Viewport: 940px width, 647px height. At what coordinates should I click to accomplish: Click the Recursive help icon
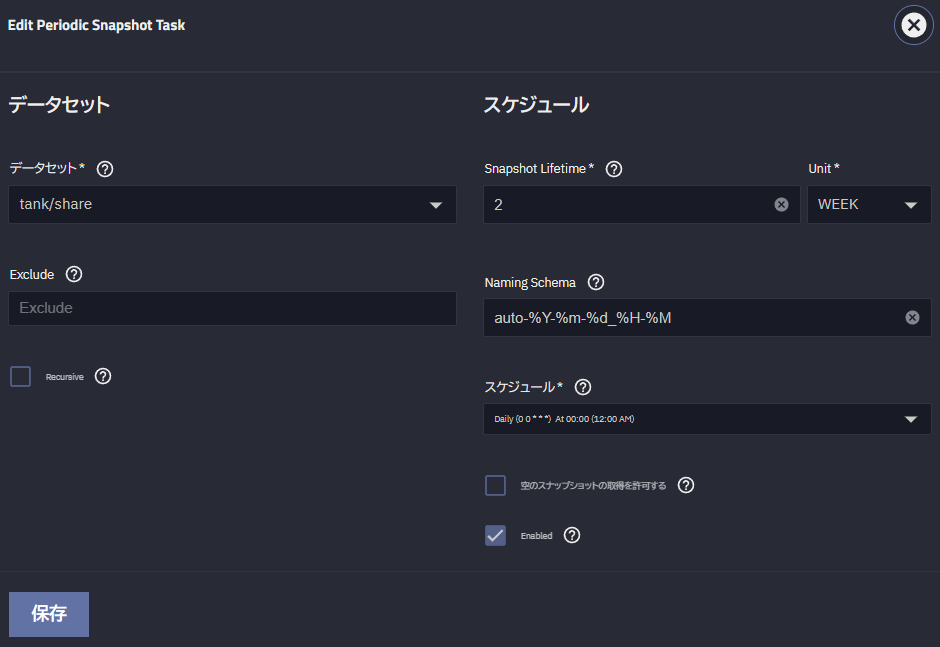click(102, 376)
